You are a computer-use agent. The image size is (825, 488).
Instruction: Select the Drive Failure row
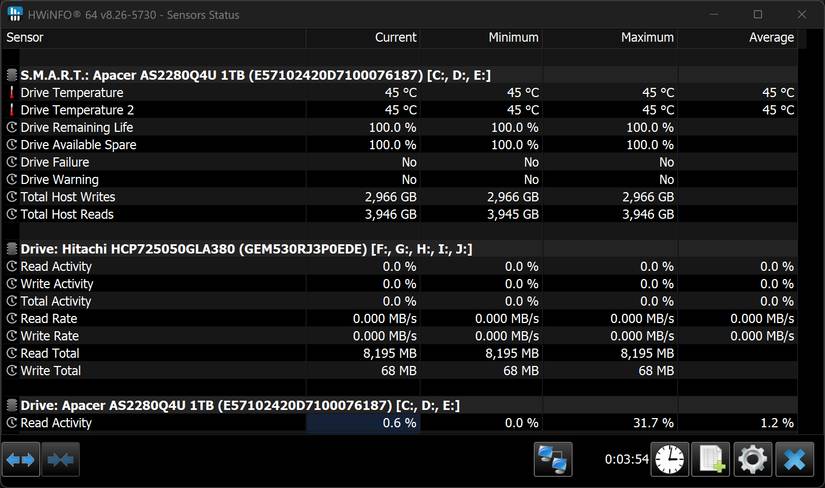coord(402,162)
